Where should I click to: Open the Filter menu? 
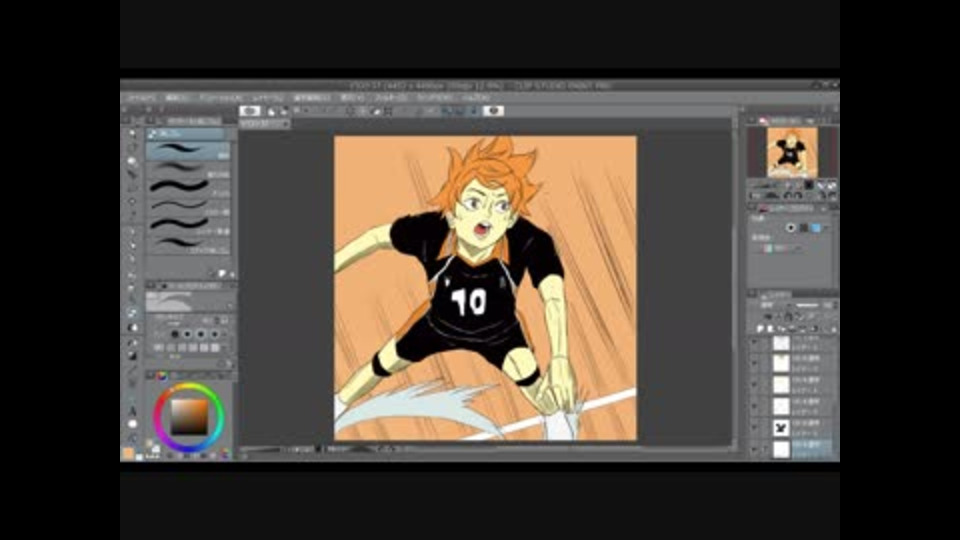391,98
